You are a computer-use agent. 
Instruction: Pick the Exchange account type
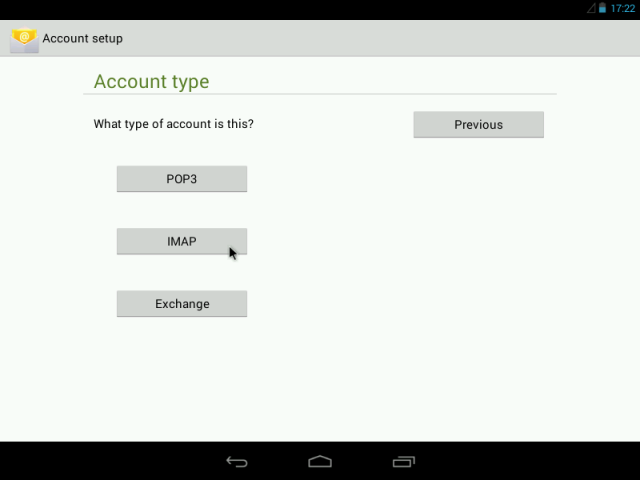tap(182, 304)
